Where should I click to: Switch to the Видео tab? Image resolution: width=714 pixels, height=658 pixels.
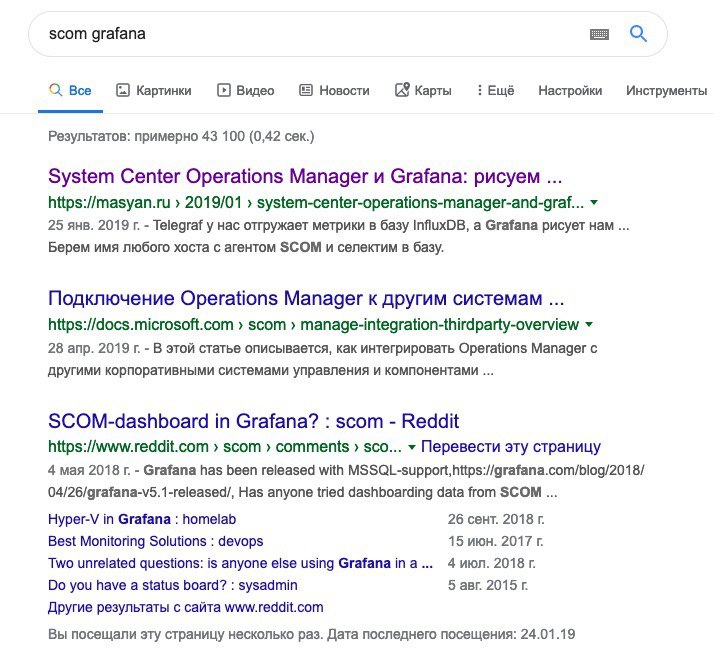pos(245,91)
